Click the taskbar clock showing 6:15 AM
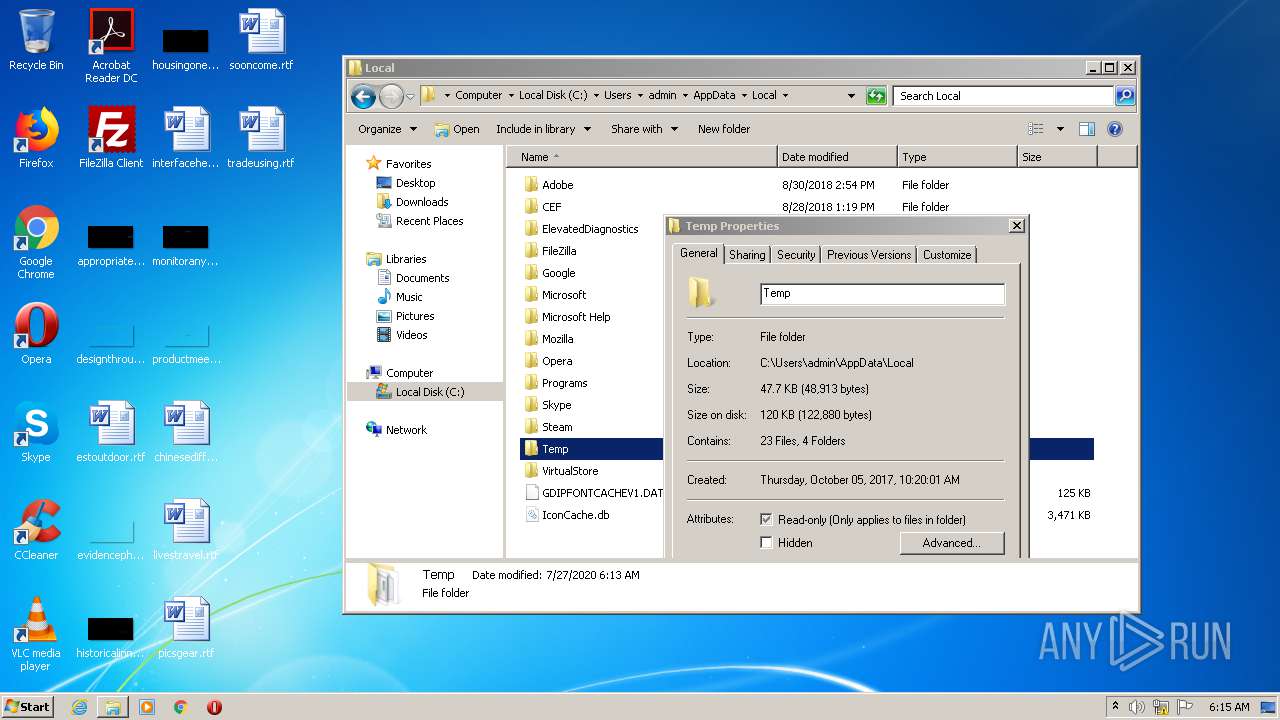The height and width of the screenshot is (720, 1280). 1229,707
